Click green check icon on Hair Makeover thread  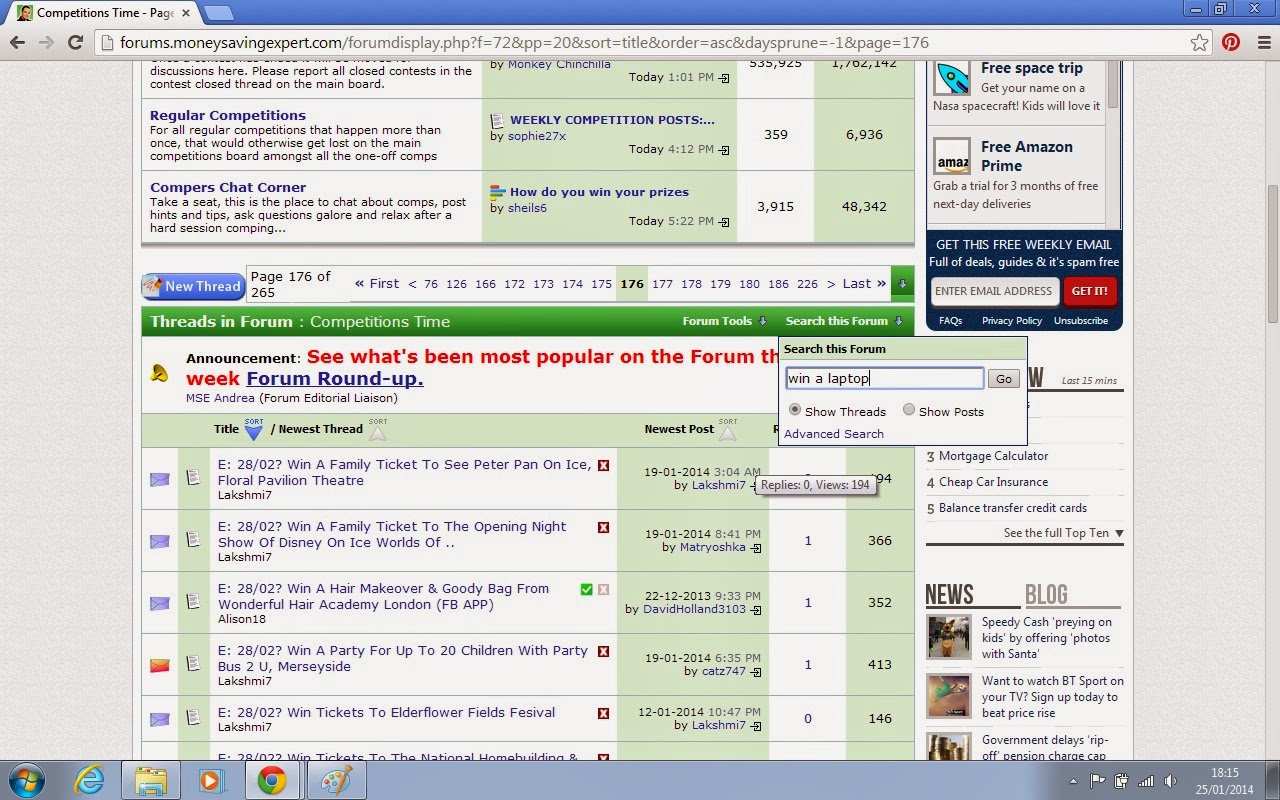[586, 589]
